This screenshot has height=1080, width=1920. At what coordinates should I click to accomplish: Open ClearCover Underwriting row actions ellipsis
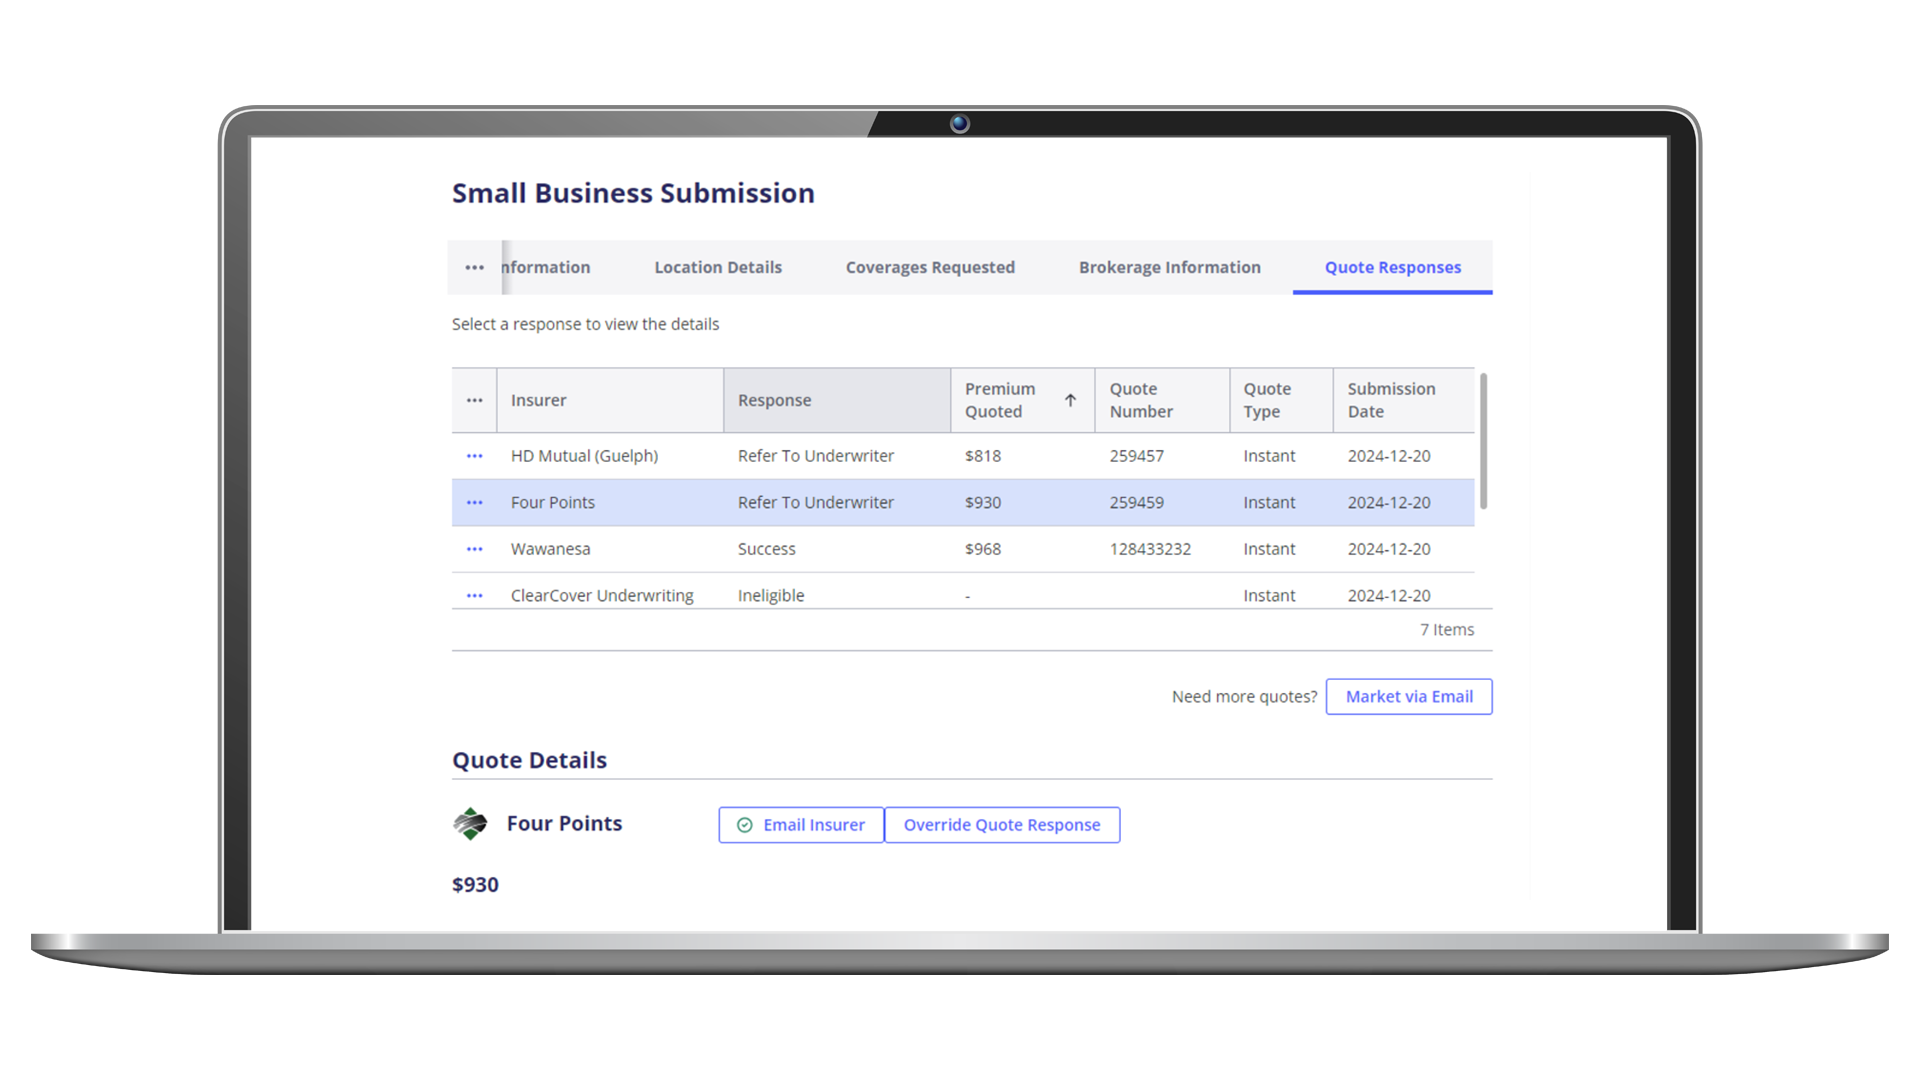click(474, 596)
